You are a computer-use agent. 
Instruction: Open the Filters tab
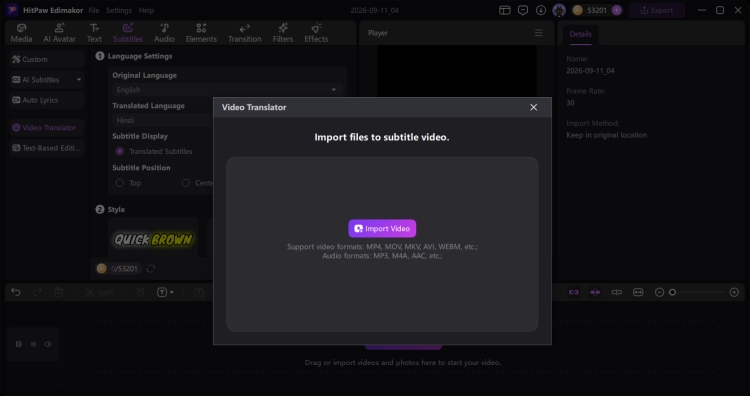tap(283, 33)
